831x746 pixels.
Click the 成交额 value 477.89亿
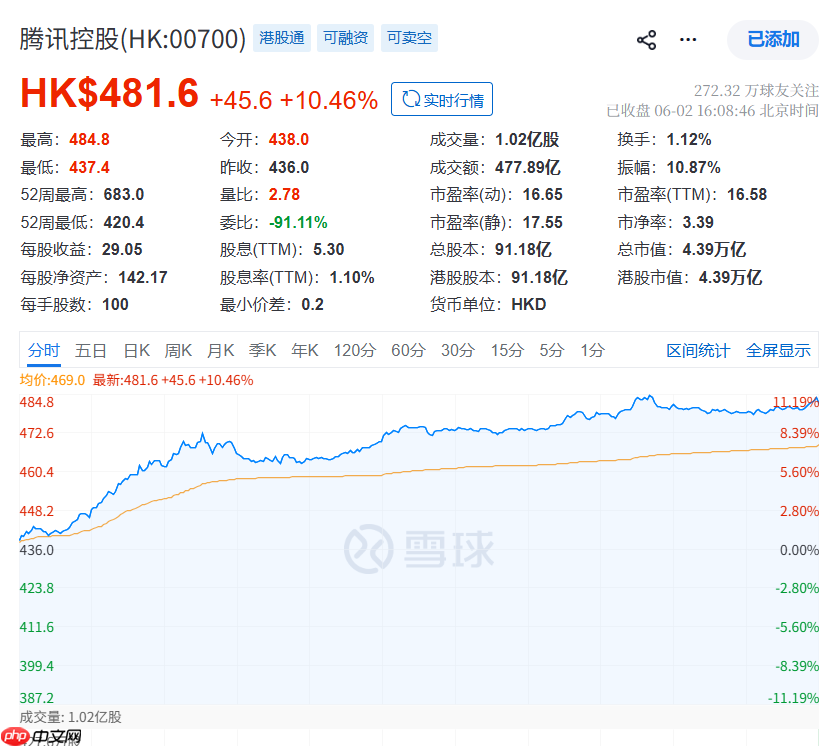527,167
